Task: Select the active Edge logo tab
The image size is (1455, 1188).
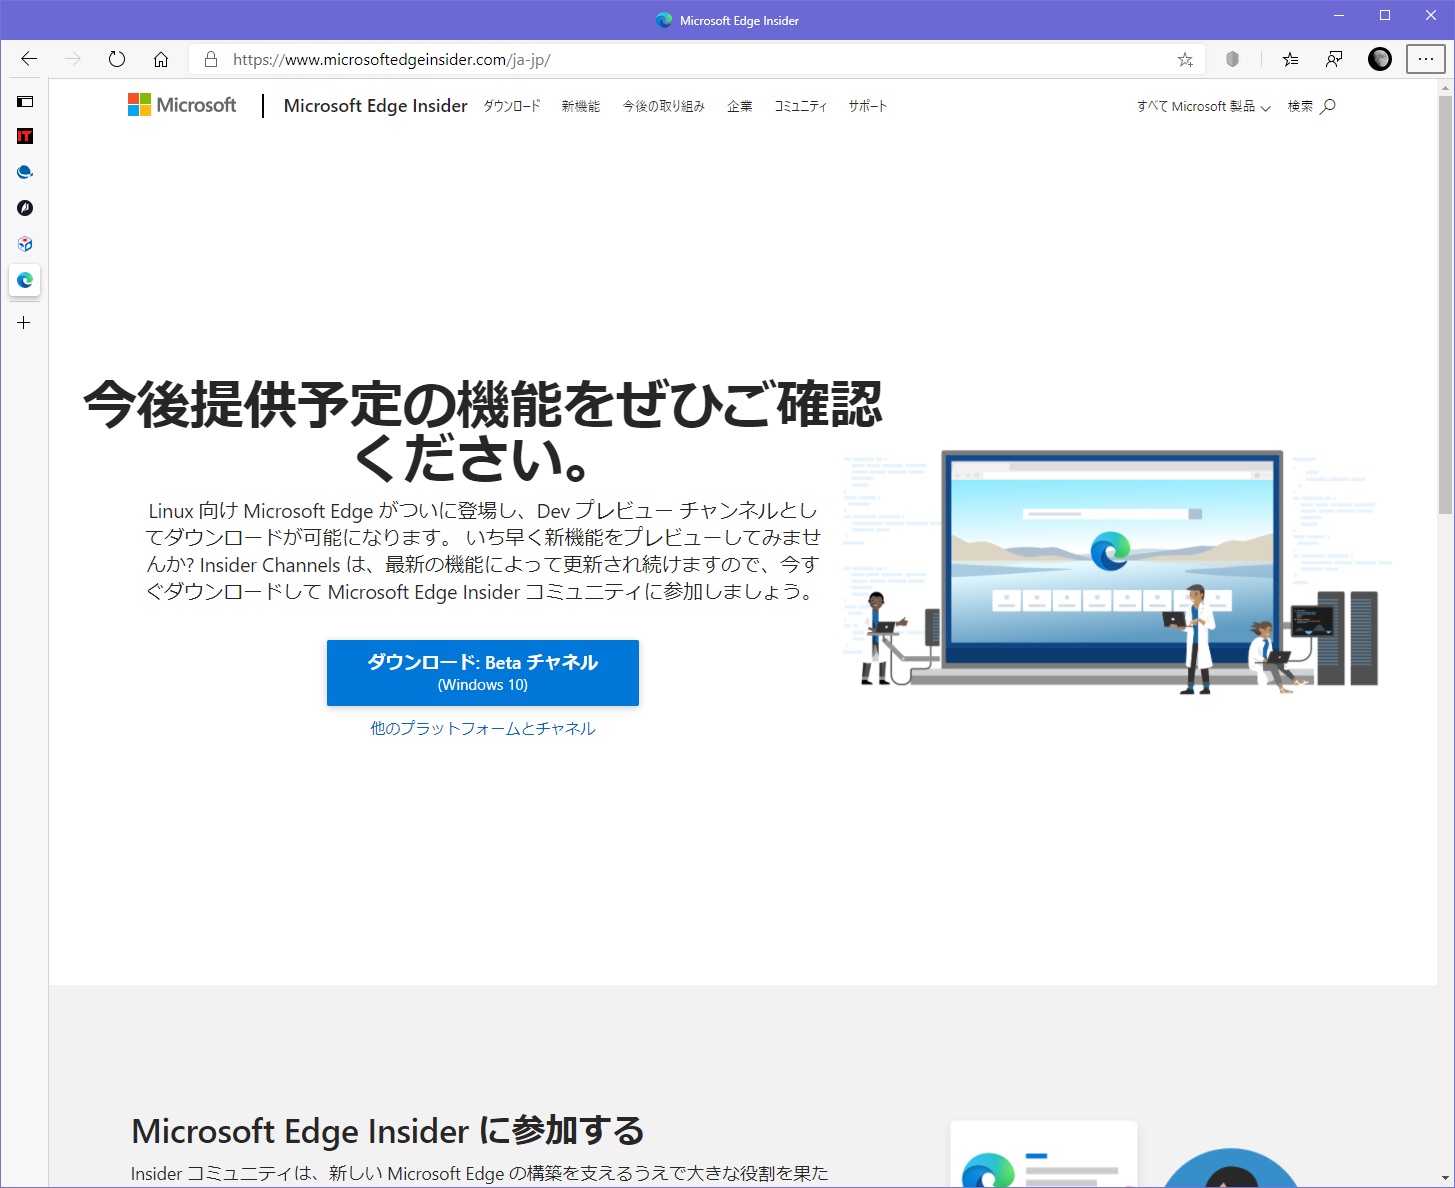Action: click(25, 280)
